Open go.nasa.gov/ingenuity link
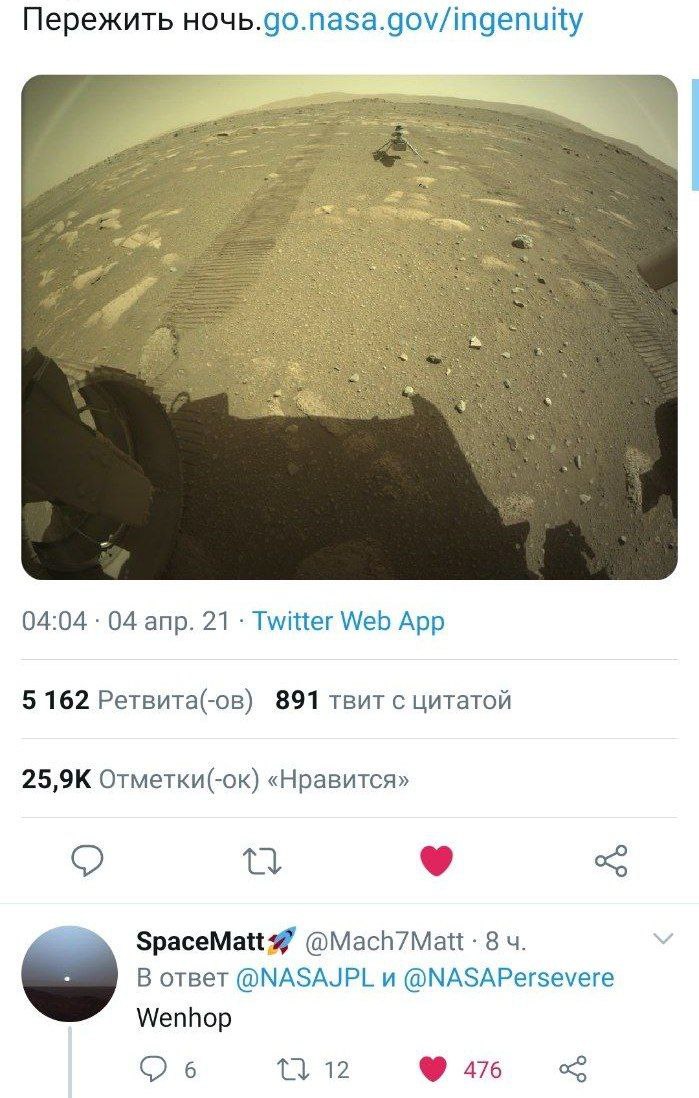Image resolution: width=699 pixels, height=1098 pixels. click(x=422, y=20)
